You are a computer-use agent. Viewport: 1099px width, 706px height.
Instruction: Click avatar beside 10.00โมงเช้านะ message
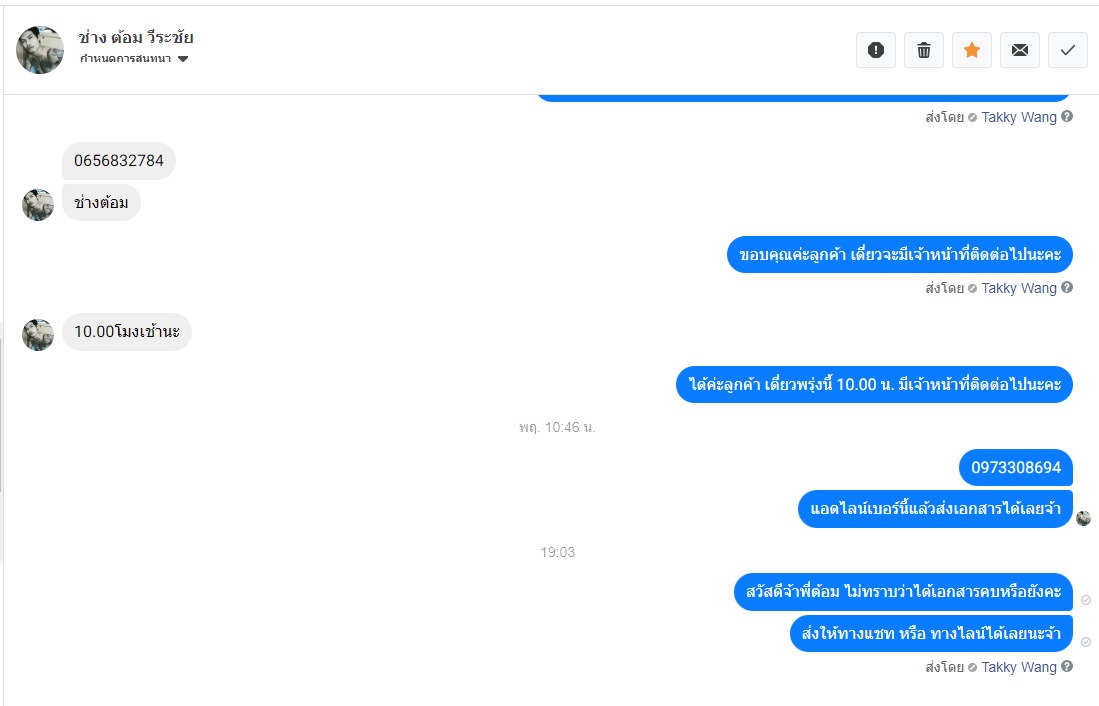pos(38,334)
